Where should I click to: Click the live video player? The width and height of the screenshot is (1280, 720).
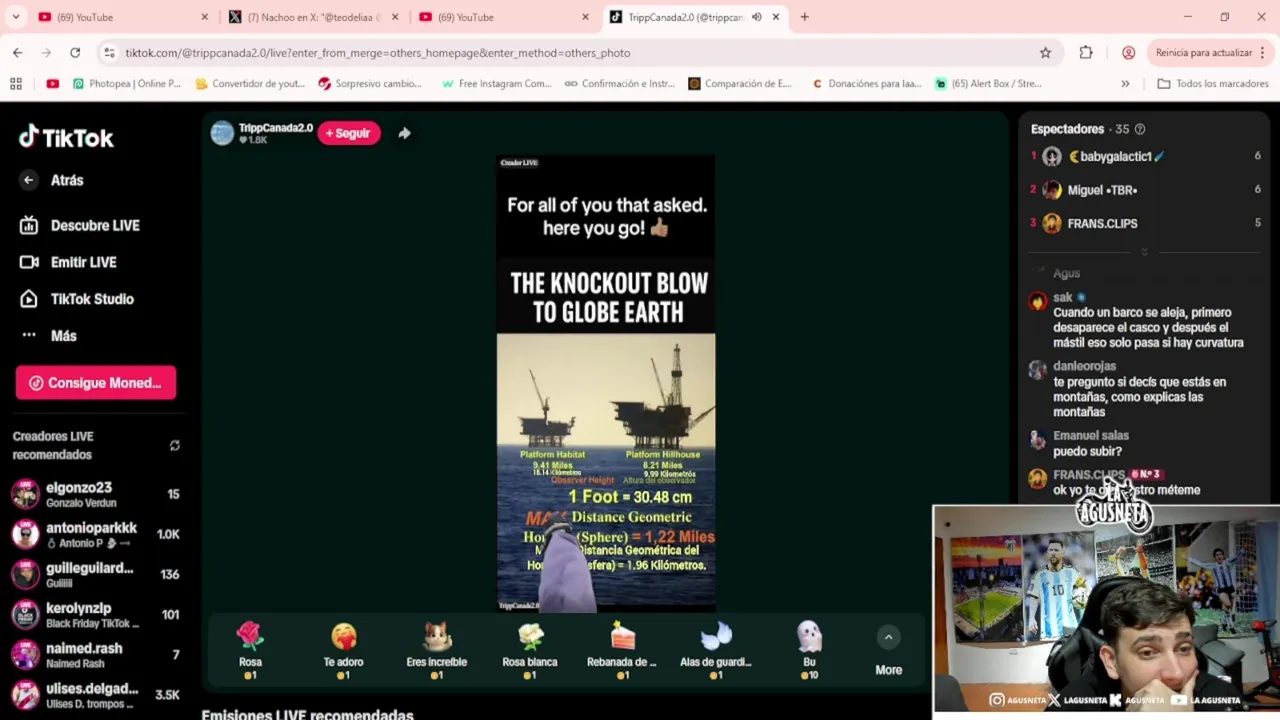click(x=606, y=383)
